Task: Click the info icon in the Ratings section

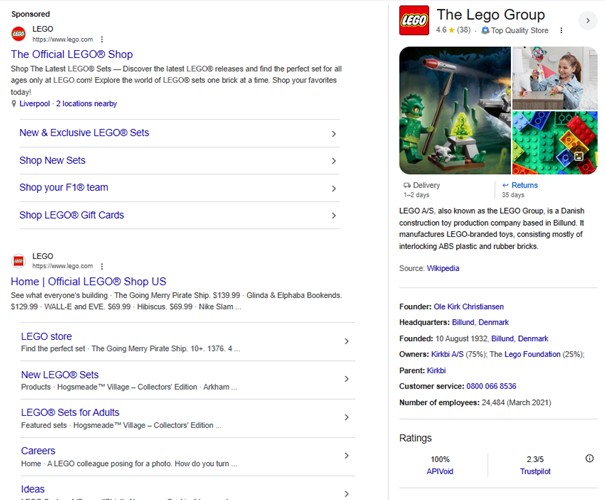Action: click(x=589, y=458)
